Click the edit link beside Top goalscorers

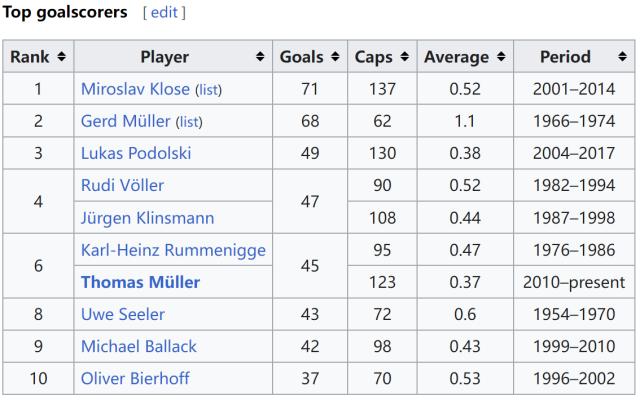click(x=164, y=13)
